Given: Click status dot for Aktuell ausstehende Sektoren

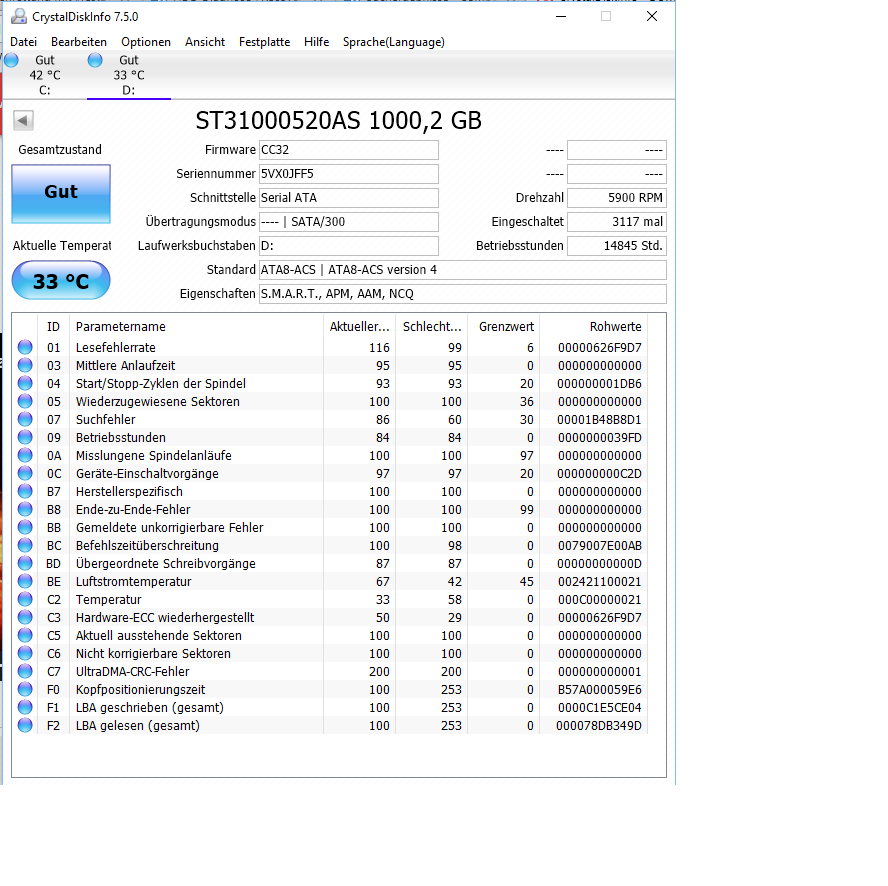Looking at the screenshot, I should tap(25, 635).
